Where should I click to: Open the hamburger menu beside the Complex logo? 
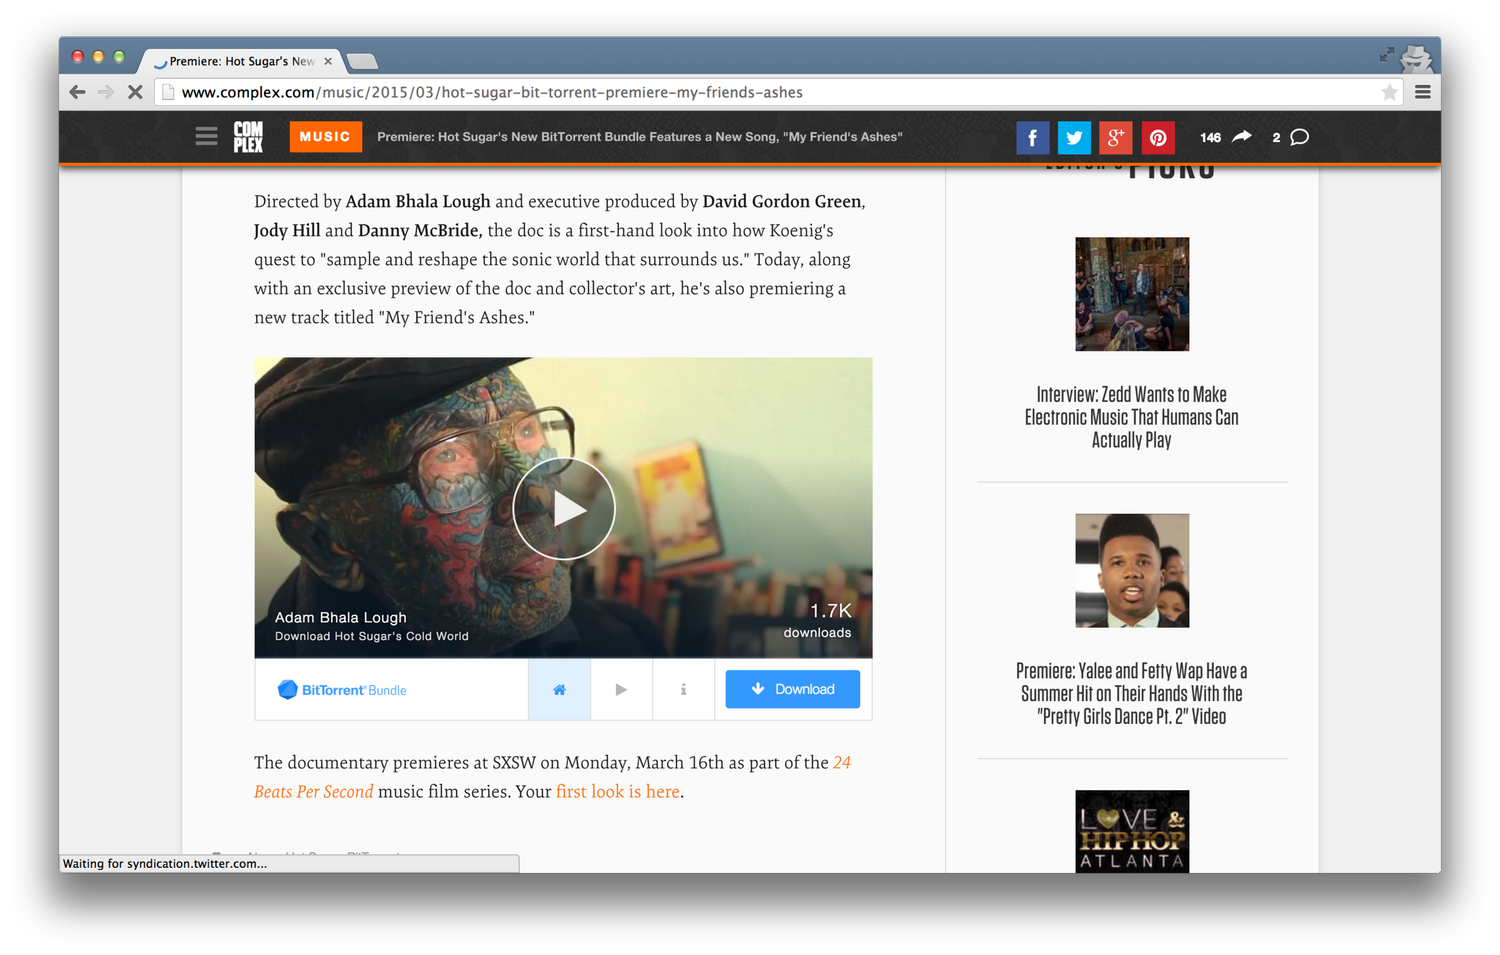point(206,136)
